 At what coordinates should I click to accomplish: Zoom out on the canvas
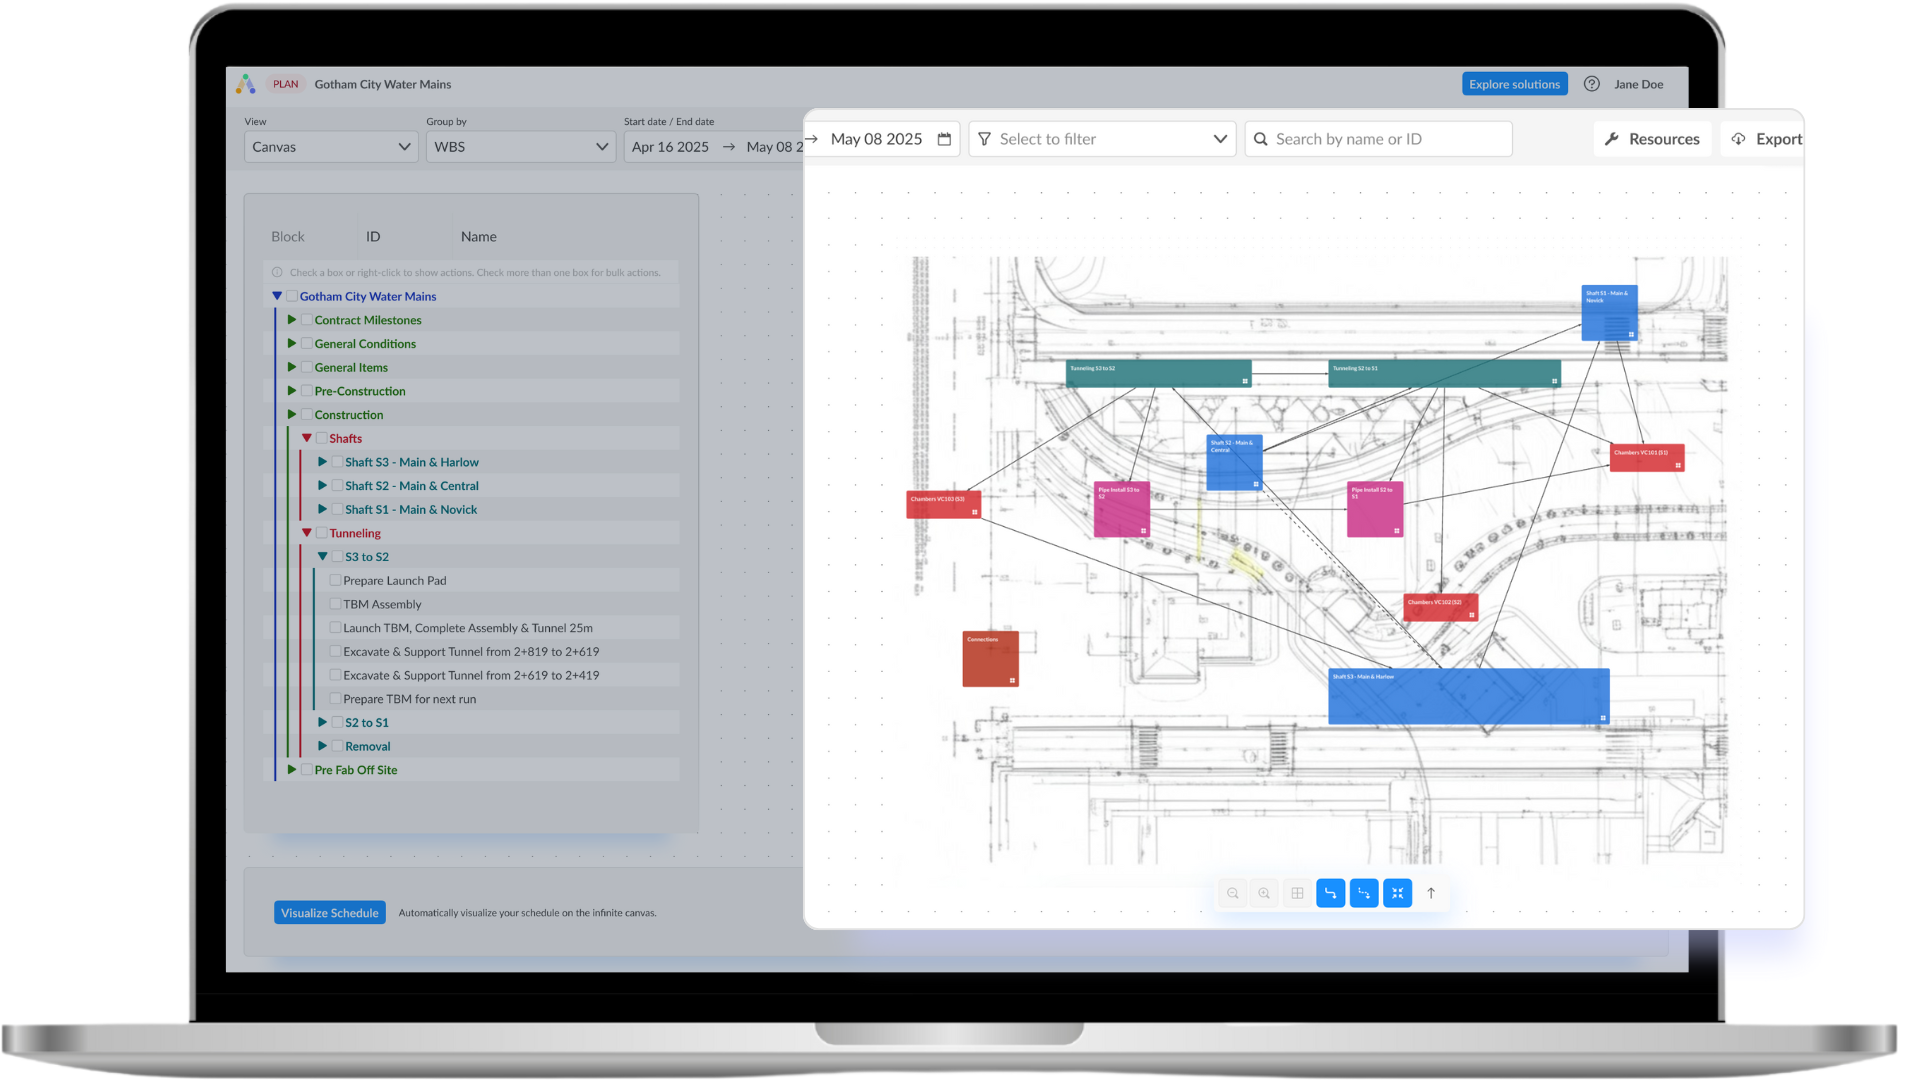(x=1232, y=893)
